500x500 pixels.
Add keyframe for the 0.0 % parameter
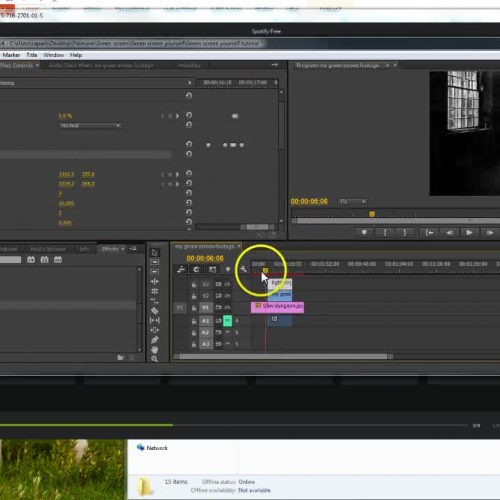[x=170, y=116]
